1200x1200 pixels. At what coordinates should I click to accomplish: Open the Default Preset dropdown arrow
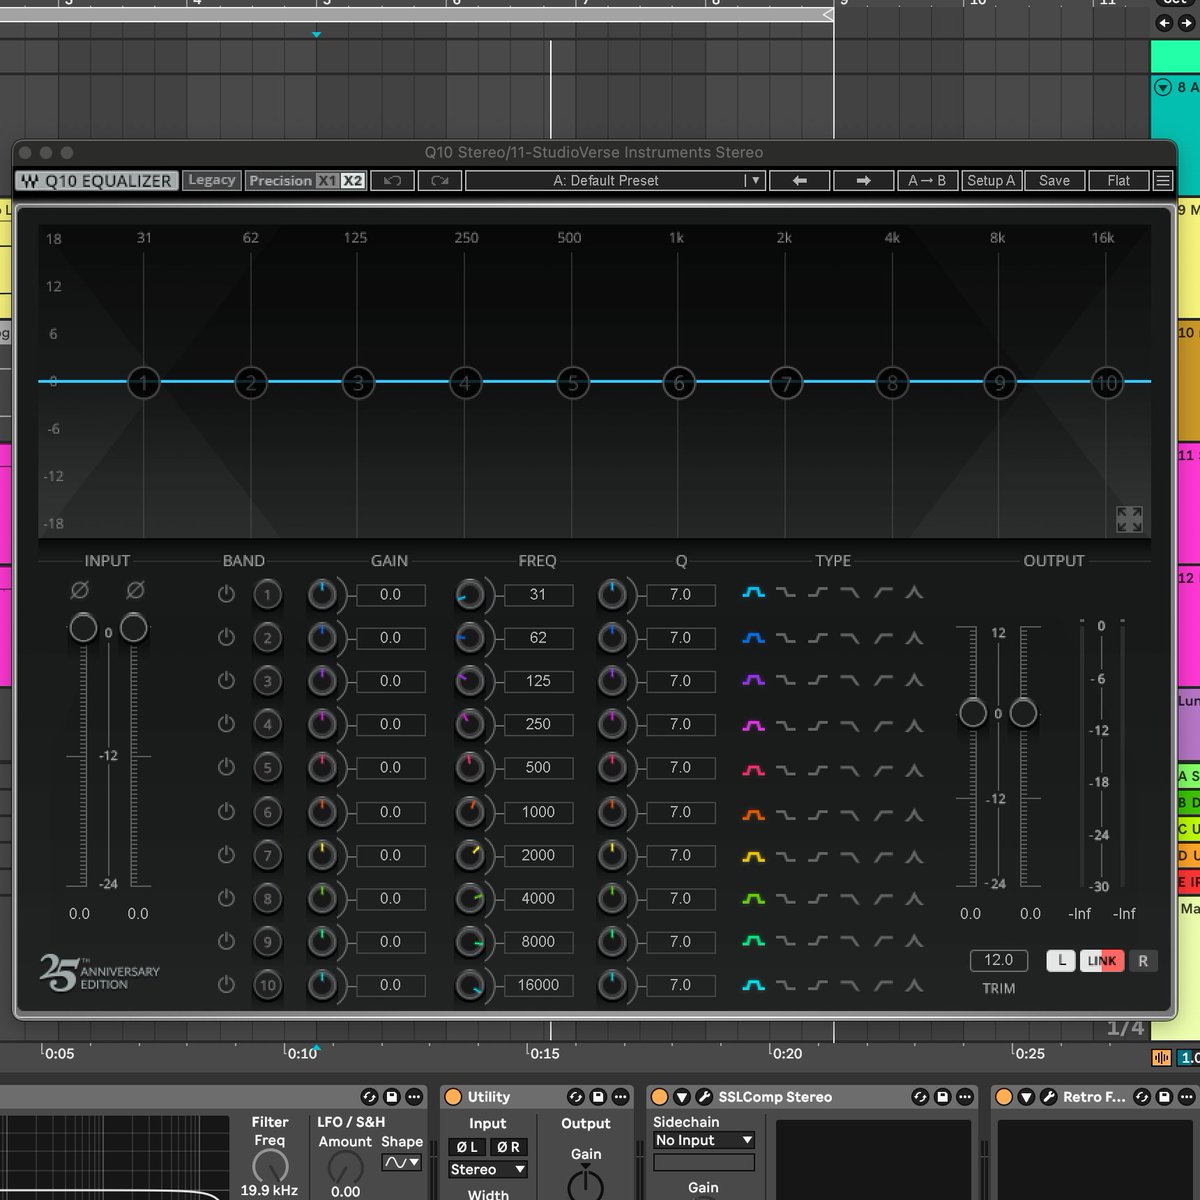tap(755, 181)
